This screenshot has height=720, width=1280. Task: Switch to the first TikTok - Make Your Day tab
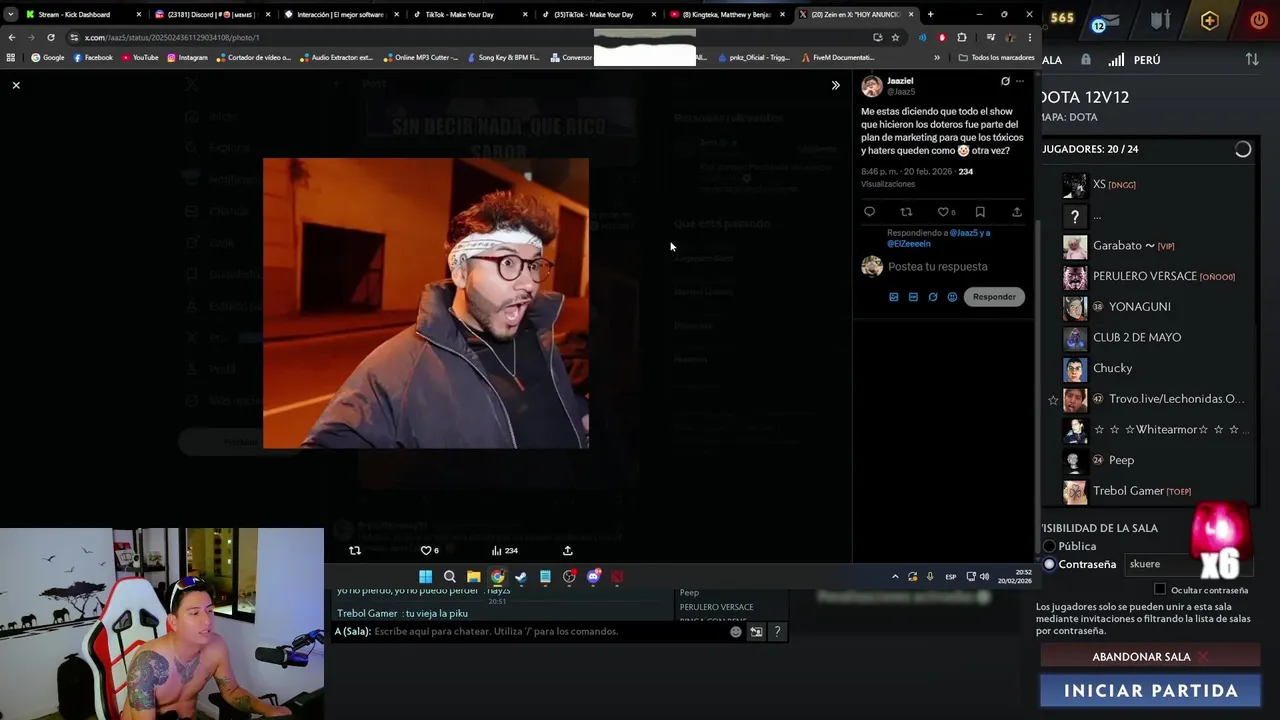click(x=469, y=14)
